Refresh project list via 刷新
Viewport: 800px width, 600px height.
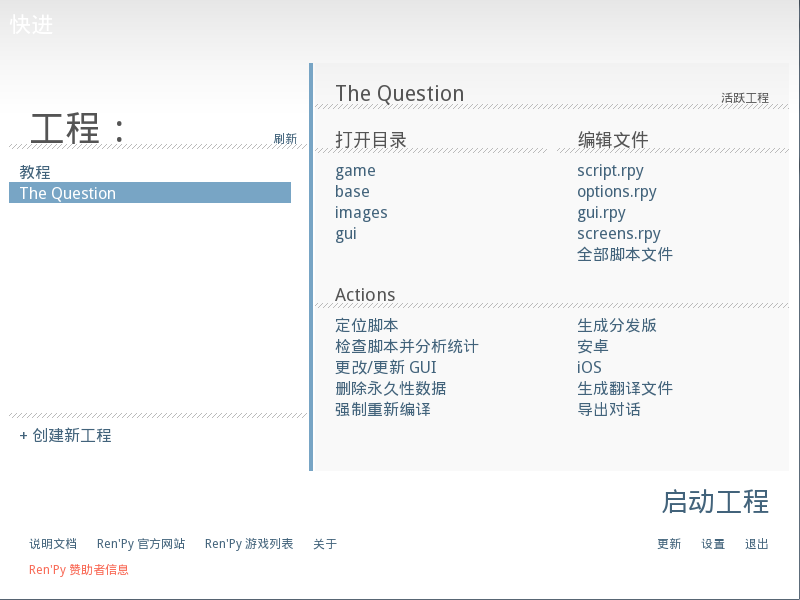coord(285,139)
